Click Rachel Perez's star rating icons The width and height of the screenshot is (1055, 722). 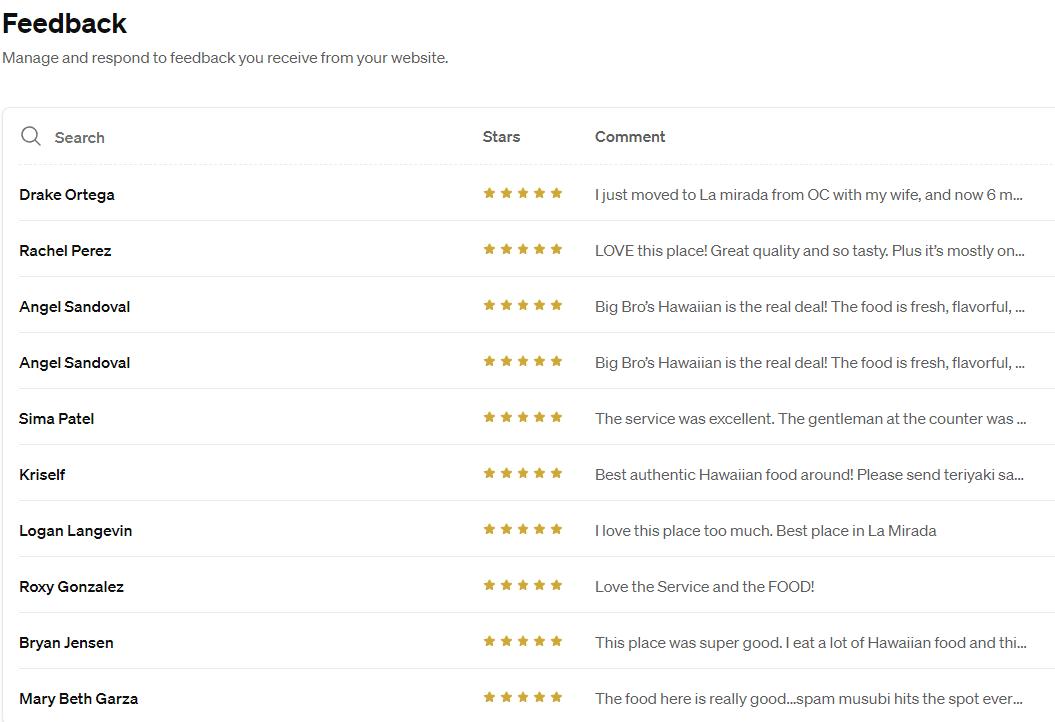pyautogui.click(x=523, y=249)
